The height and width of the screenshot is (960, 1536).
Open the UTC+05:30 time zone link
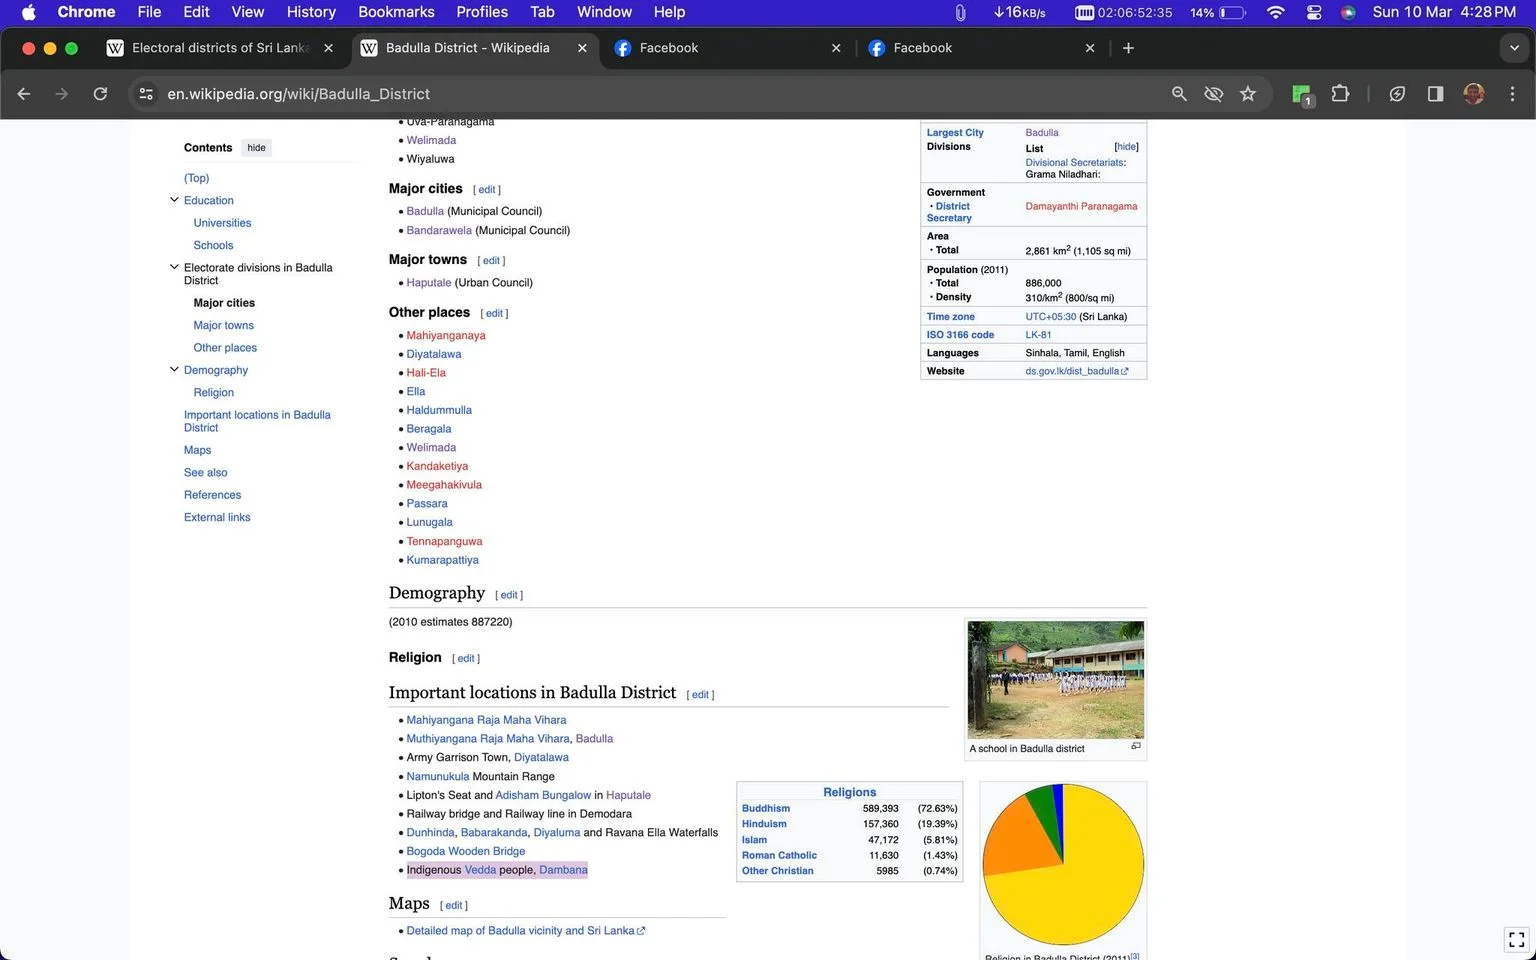coord(1051,317)
